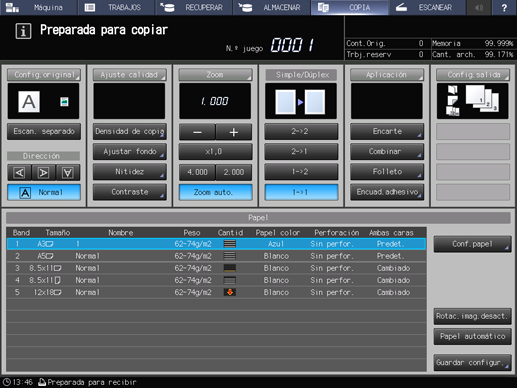
Task: Open Densidad de copia settings
Action: [x=129, y=131]
